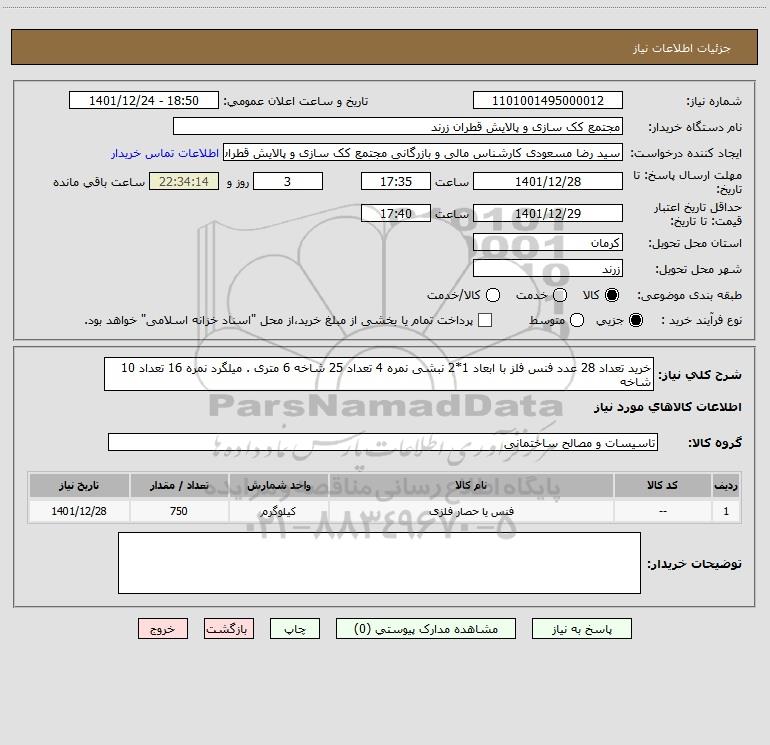Click the remaining days field showing 3

[x=288, y=181]
